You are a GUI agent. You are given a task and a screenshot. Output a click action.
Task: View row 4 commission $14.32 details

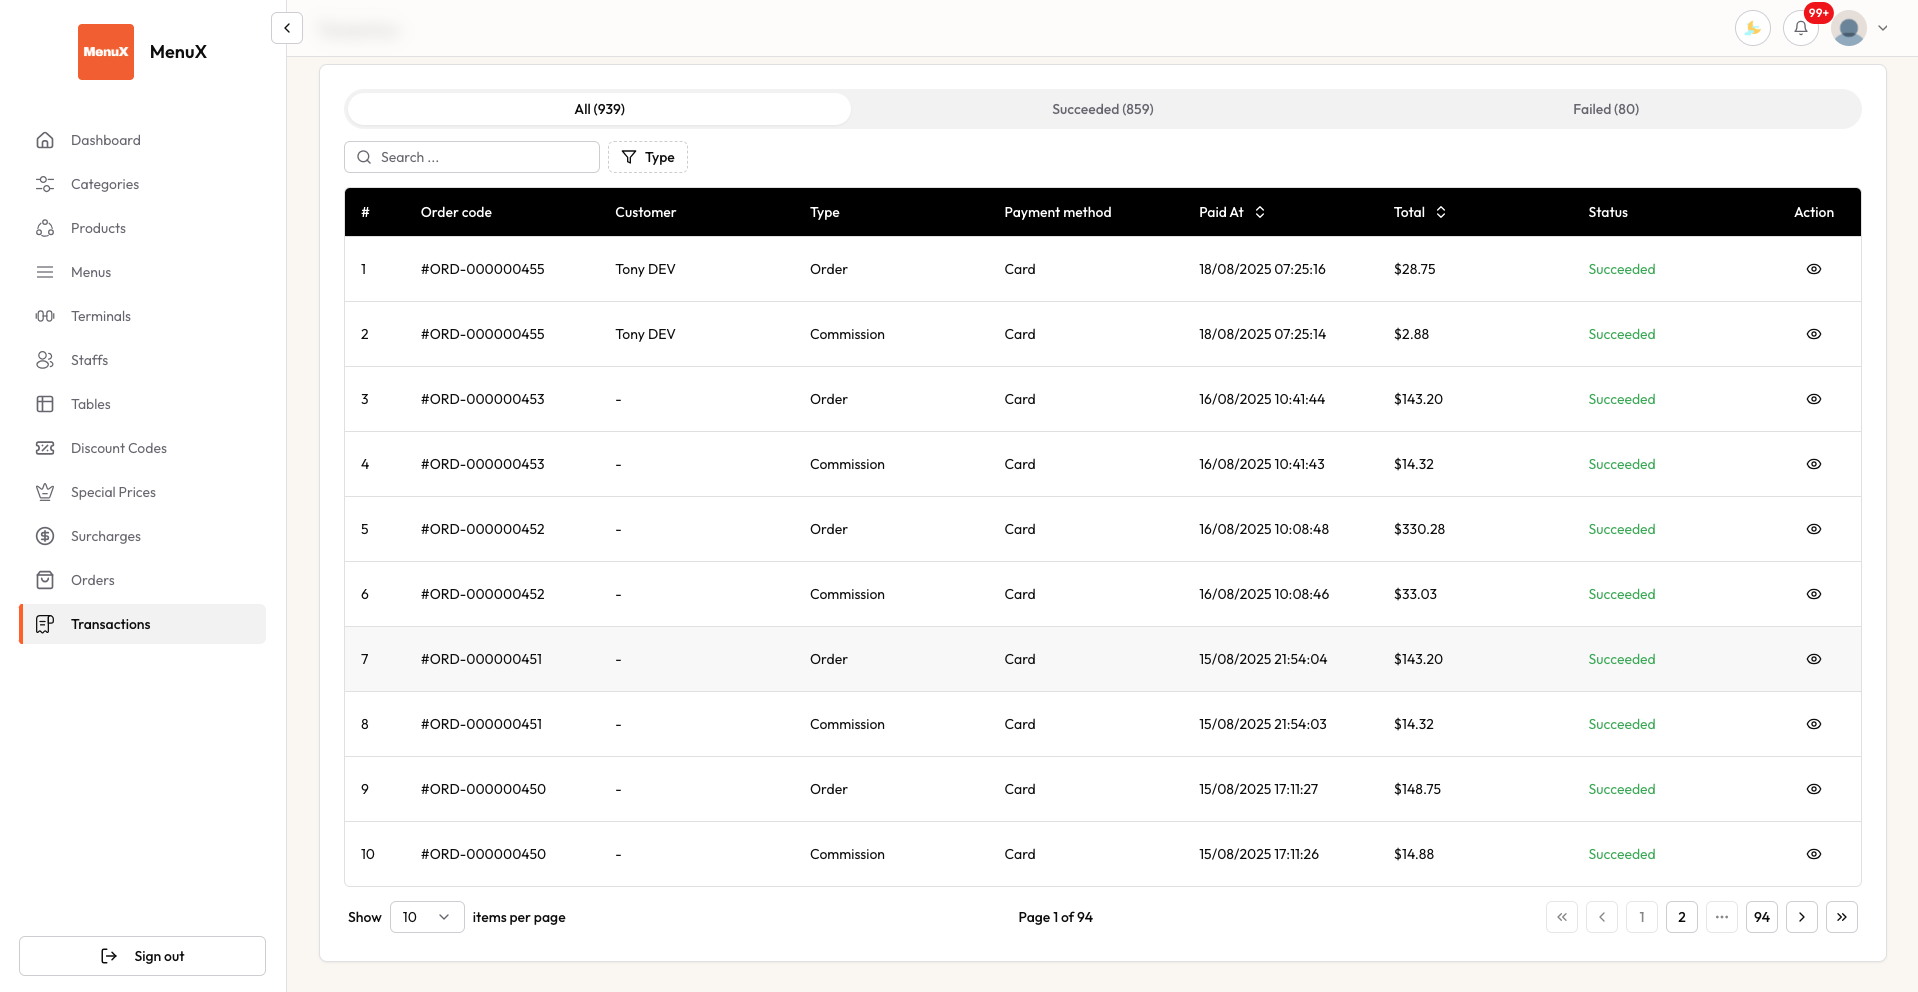coord(1813,464)
